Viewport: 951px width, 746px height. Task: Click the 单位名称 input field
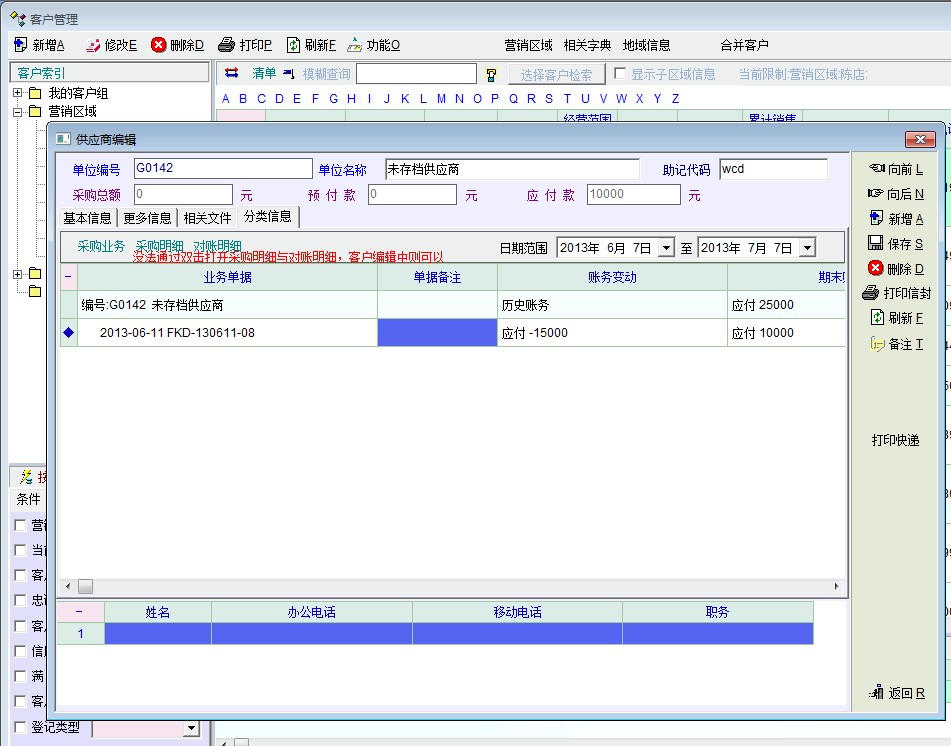tap(512, 169)
